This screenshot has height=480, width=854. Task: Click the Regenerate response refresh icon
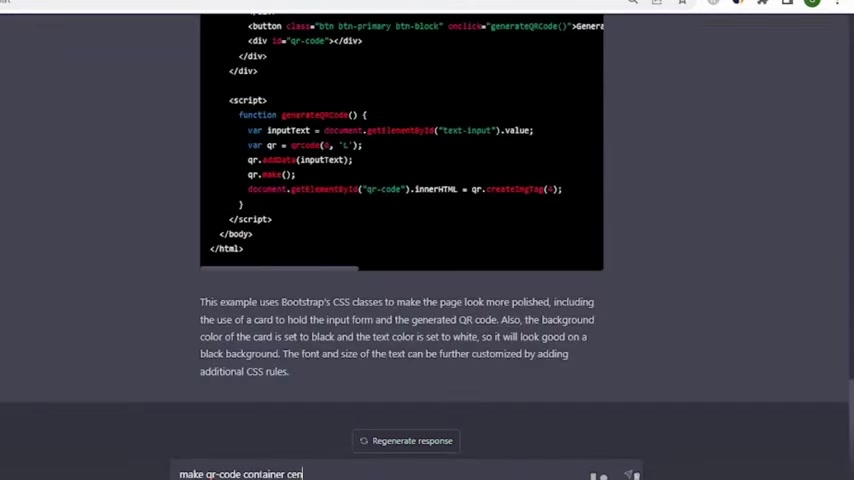364,441
